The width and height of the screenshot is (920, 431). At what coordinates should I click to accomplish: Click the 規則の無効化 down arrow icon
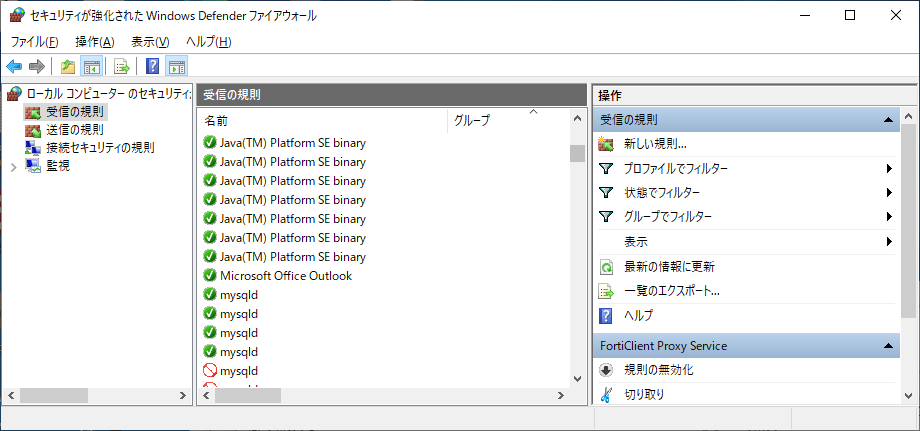pyautogui.click(x=606, y=370)
